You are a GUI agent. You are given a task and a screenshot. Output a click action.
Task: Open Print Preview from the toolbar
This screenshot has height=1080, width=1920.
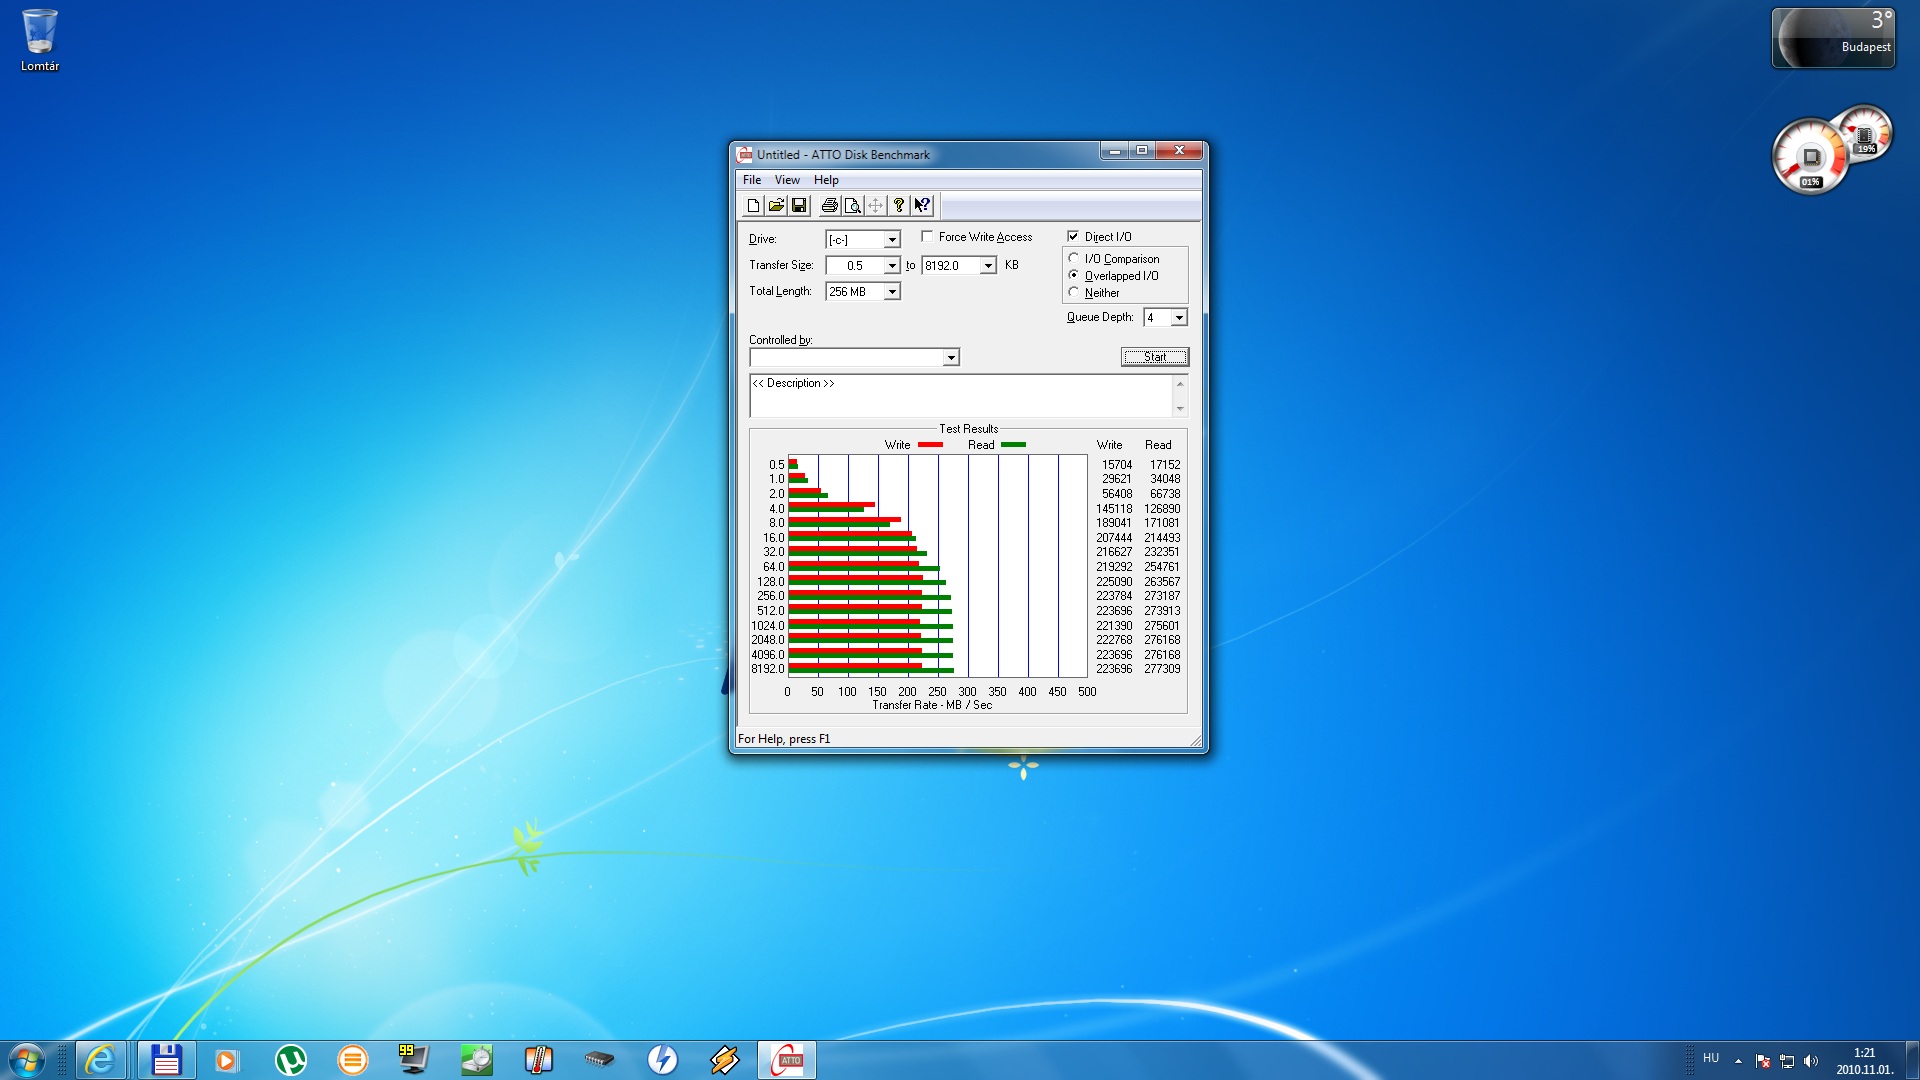click(852, 205)
